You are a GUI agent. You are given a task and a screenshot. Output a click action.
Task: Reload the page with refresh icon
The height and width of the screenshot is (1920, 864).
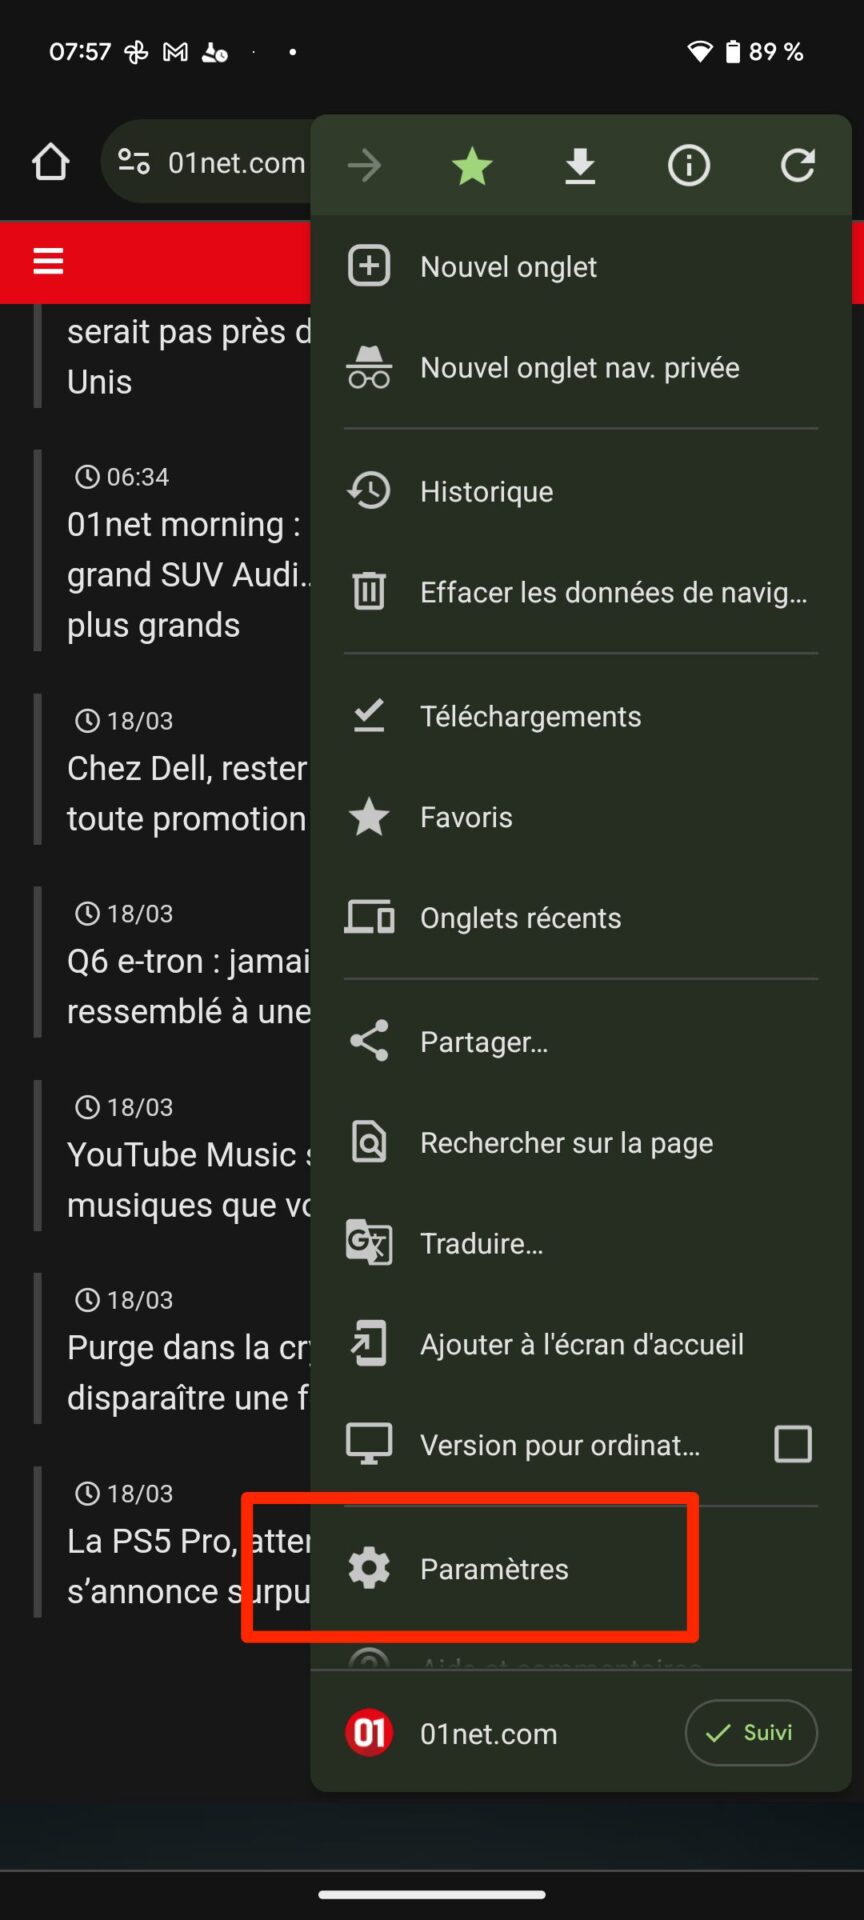(x=797, y=166)
